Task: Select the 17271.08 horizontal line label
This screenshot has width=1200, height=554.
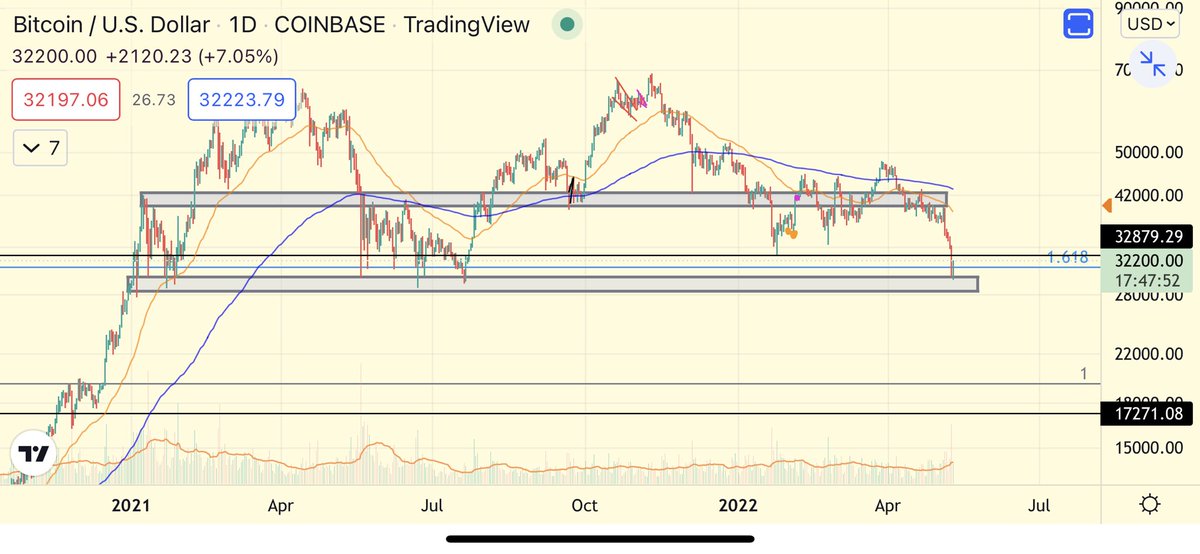Action: (x=1145, y=412)
